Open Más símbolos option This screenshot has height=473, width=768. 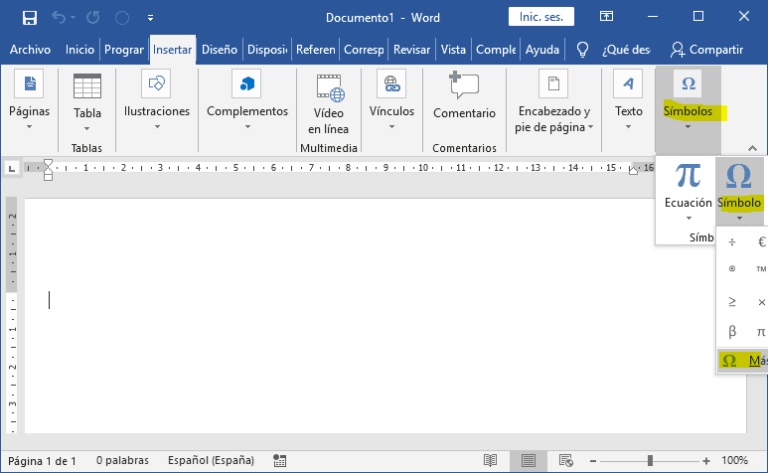(743, 360)
